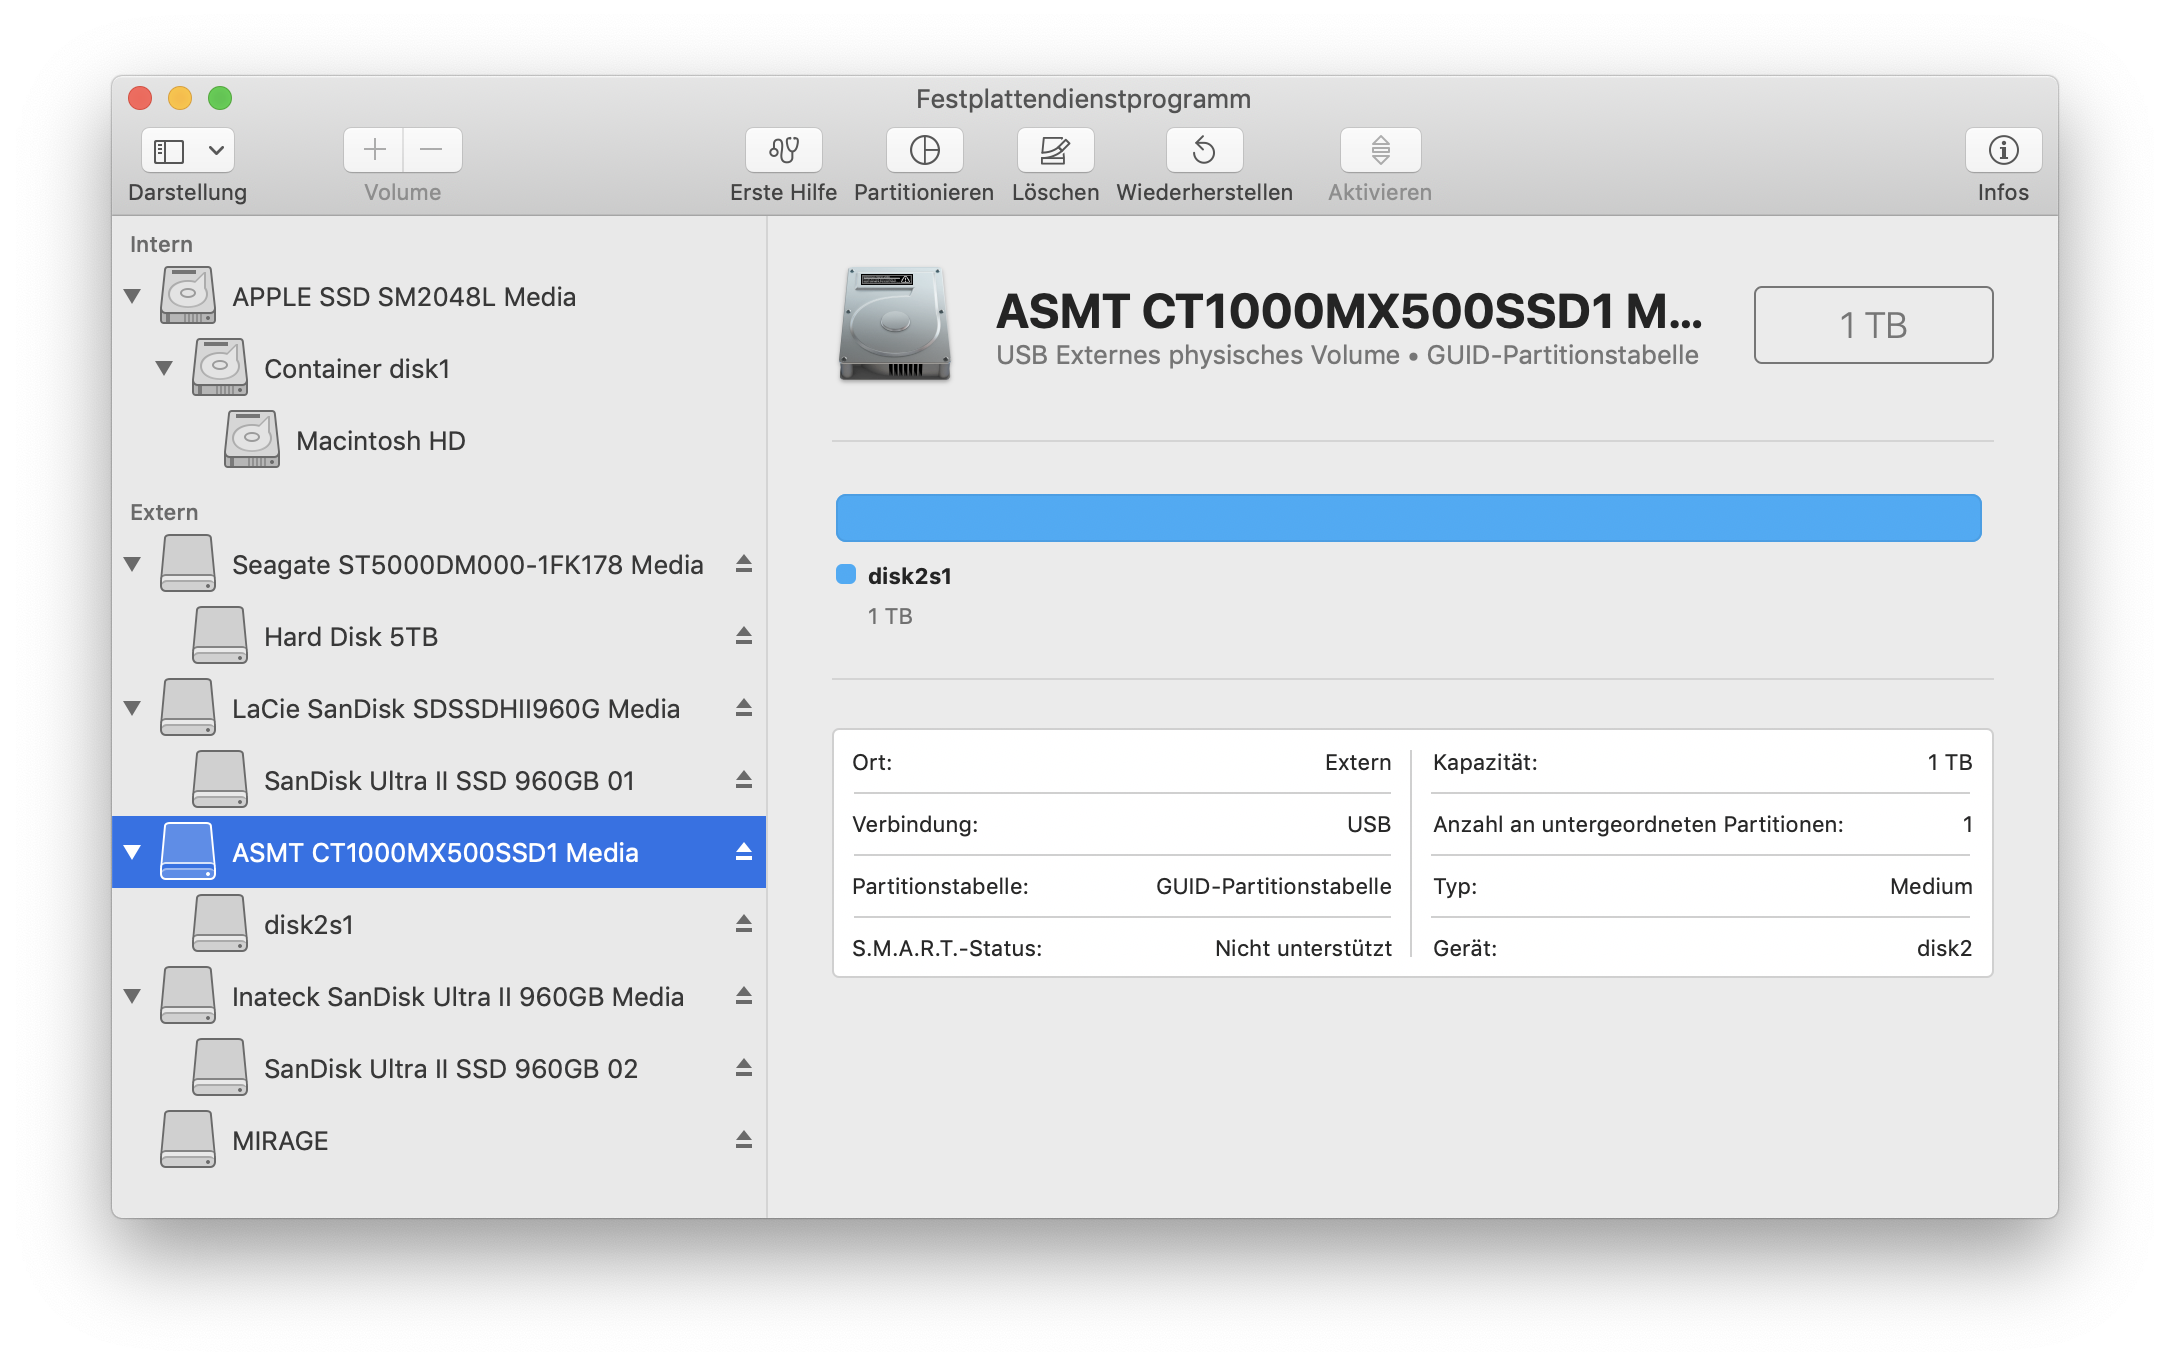The image size is (2170, 1366).
Task: Select Seagate ST5000DM000-1FK178 Media
Action: tap(439, 564)
